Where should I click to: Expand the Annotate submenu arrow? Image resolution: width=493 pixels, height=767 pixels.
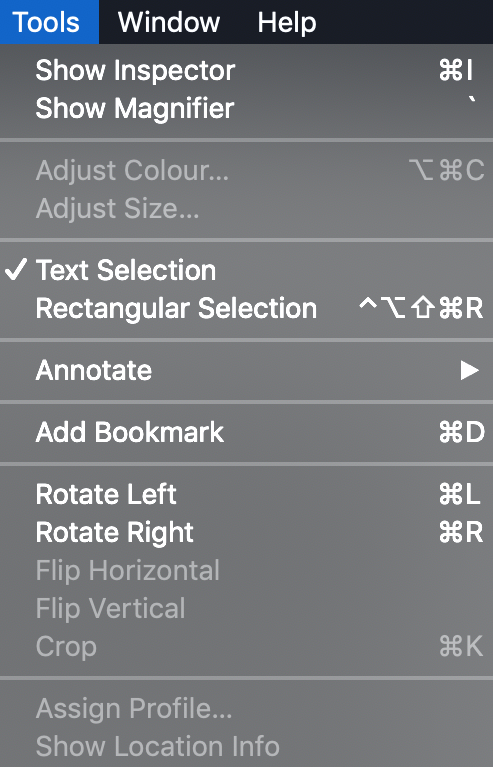coord(470,370)
